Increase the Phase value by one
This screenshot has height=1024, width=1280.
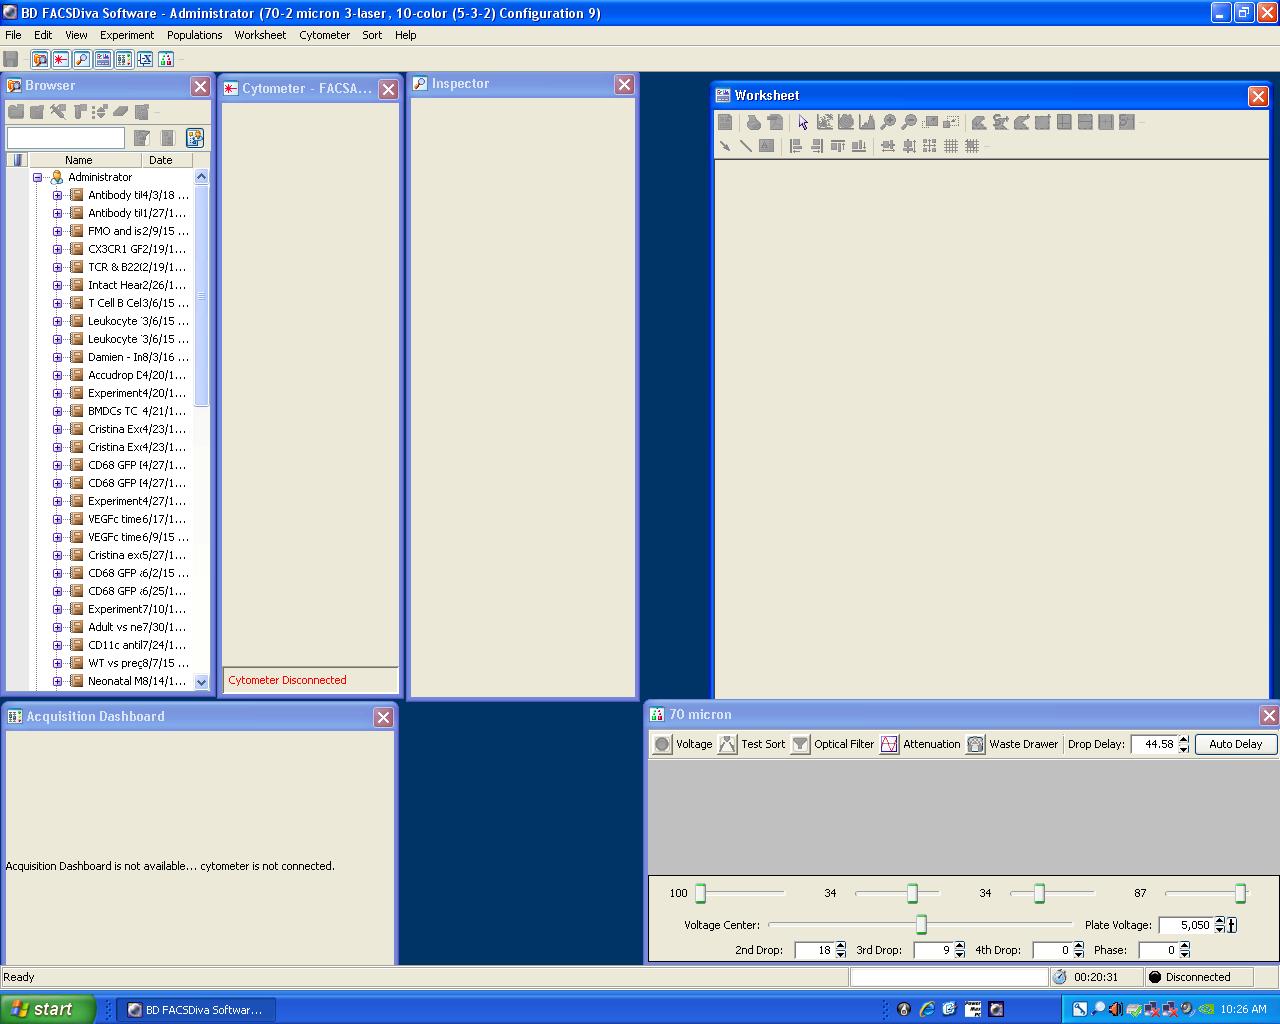pyautogui.click(x=1185, y=946)
